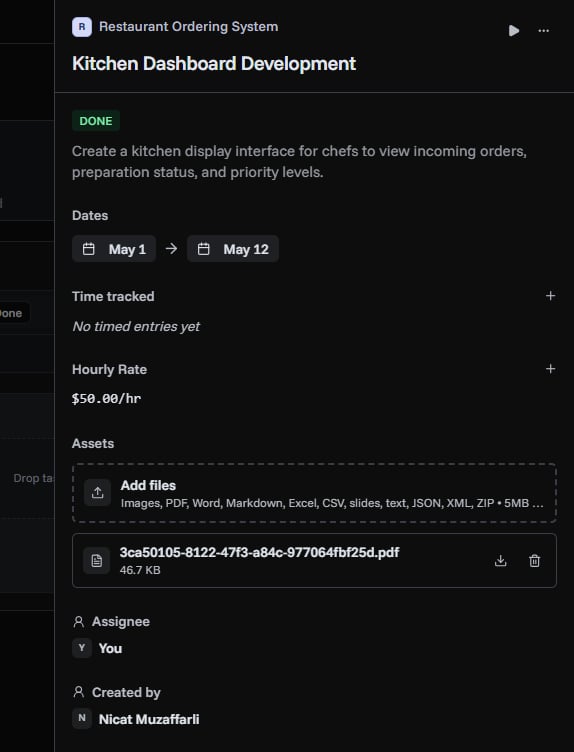Image resolution: width=574 pixels, height=752 pixels.
Task: Add a time entry with the plus icon
Action: click(x=551, y=296)
